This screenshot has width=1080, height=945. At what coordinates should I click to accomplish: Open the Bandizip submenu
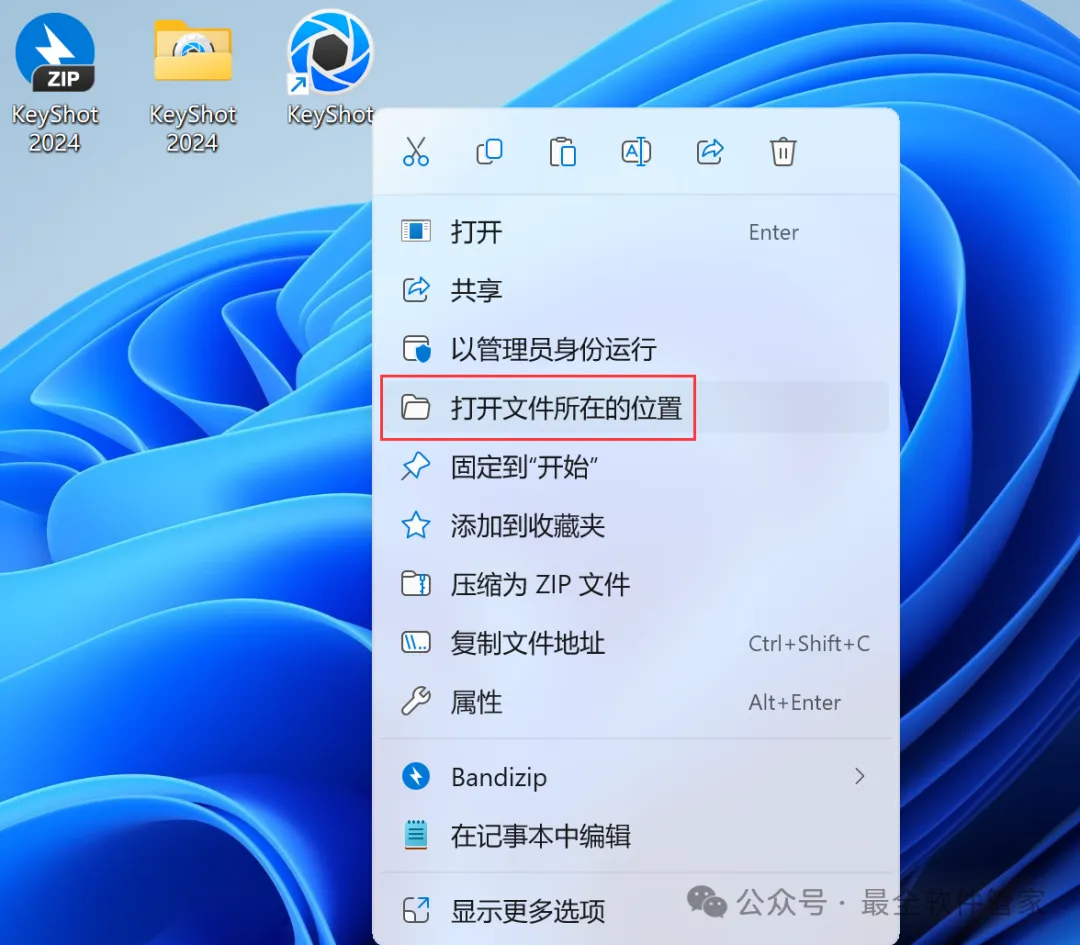(x=635, y=777)
